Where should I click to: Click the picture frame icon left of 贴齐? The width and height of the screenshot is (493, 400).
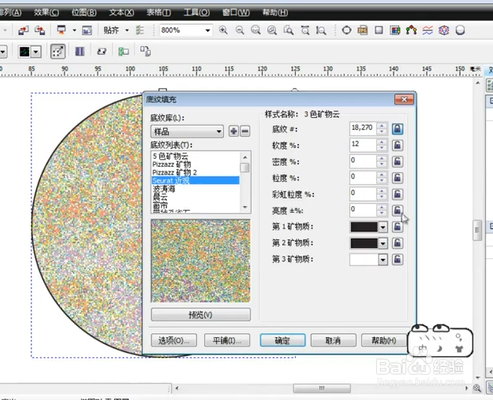tap(87, 30)
